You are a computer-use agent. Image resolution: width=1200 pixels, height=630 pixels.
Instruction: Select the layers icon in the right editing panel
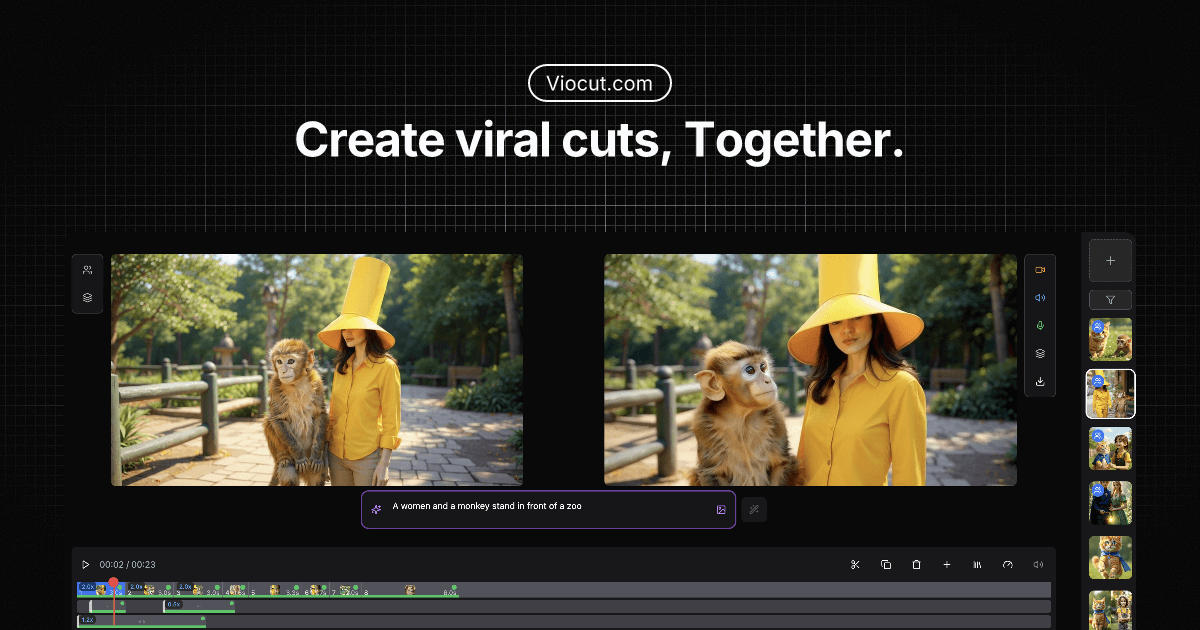pyautogui.click(x=1040, y=352)
